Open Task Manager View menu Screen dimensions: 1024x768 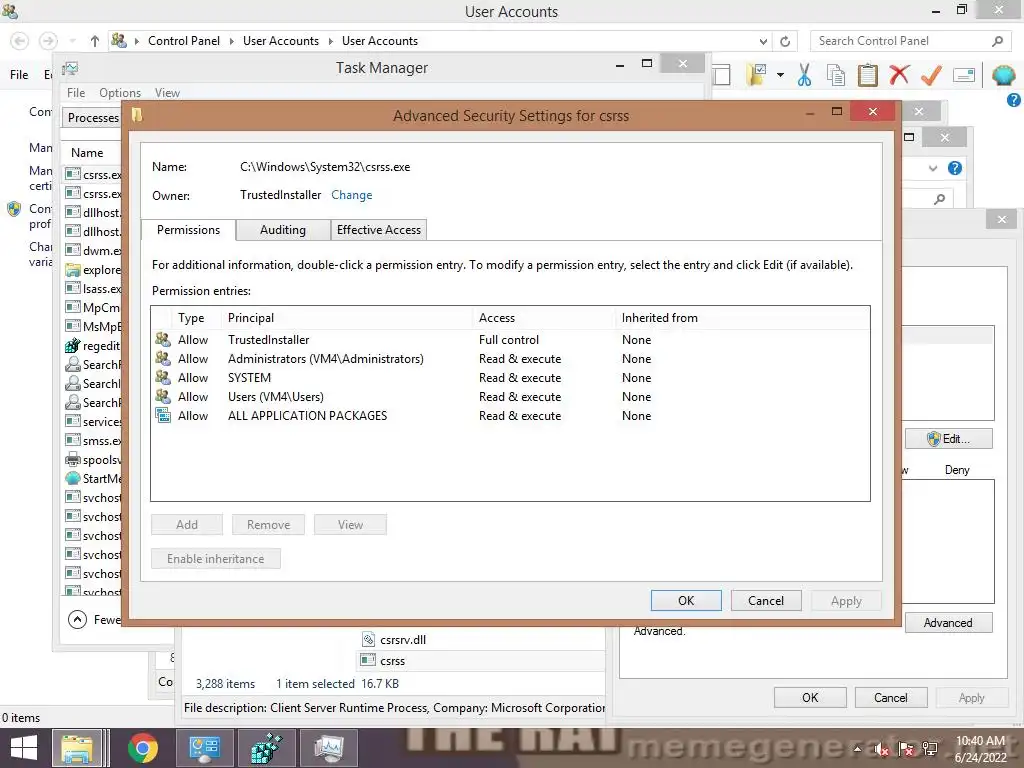pos(167,93)
